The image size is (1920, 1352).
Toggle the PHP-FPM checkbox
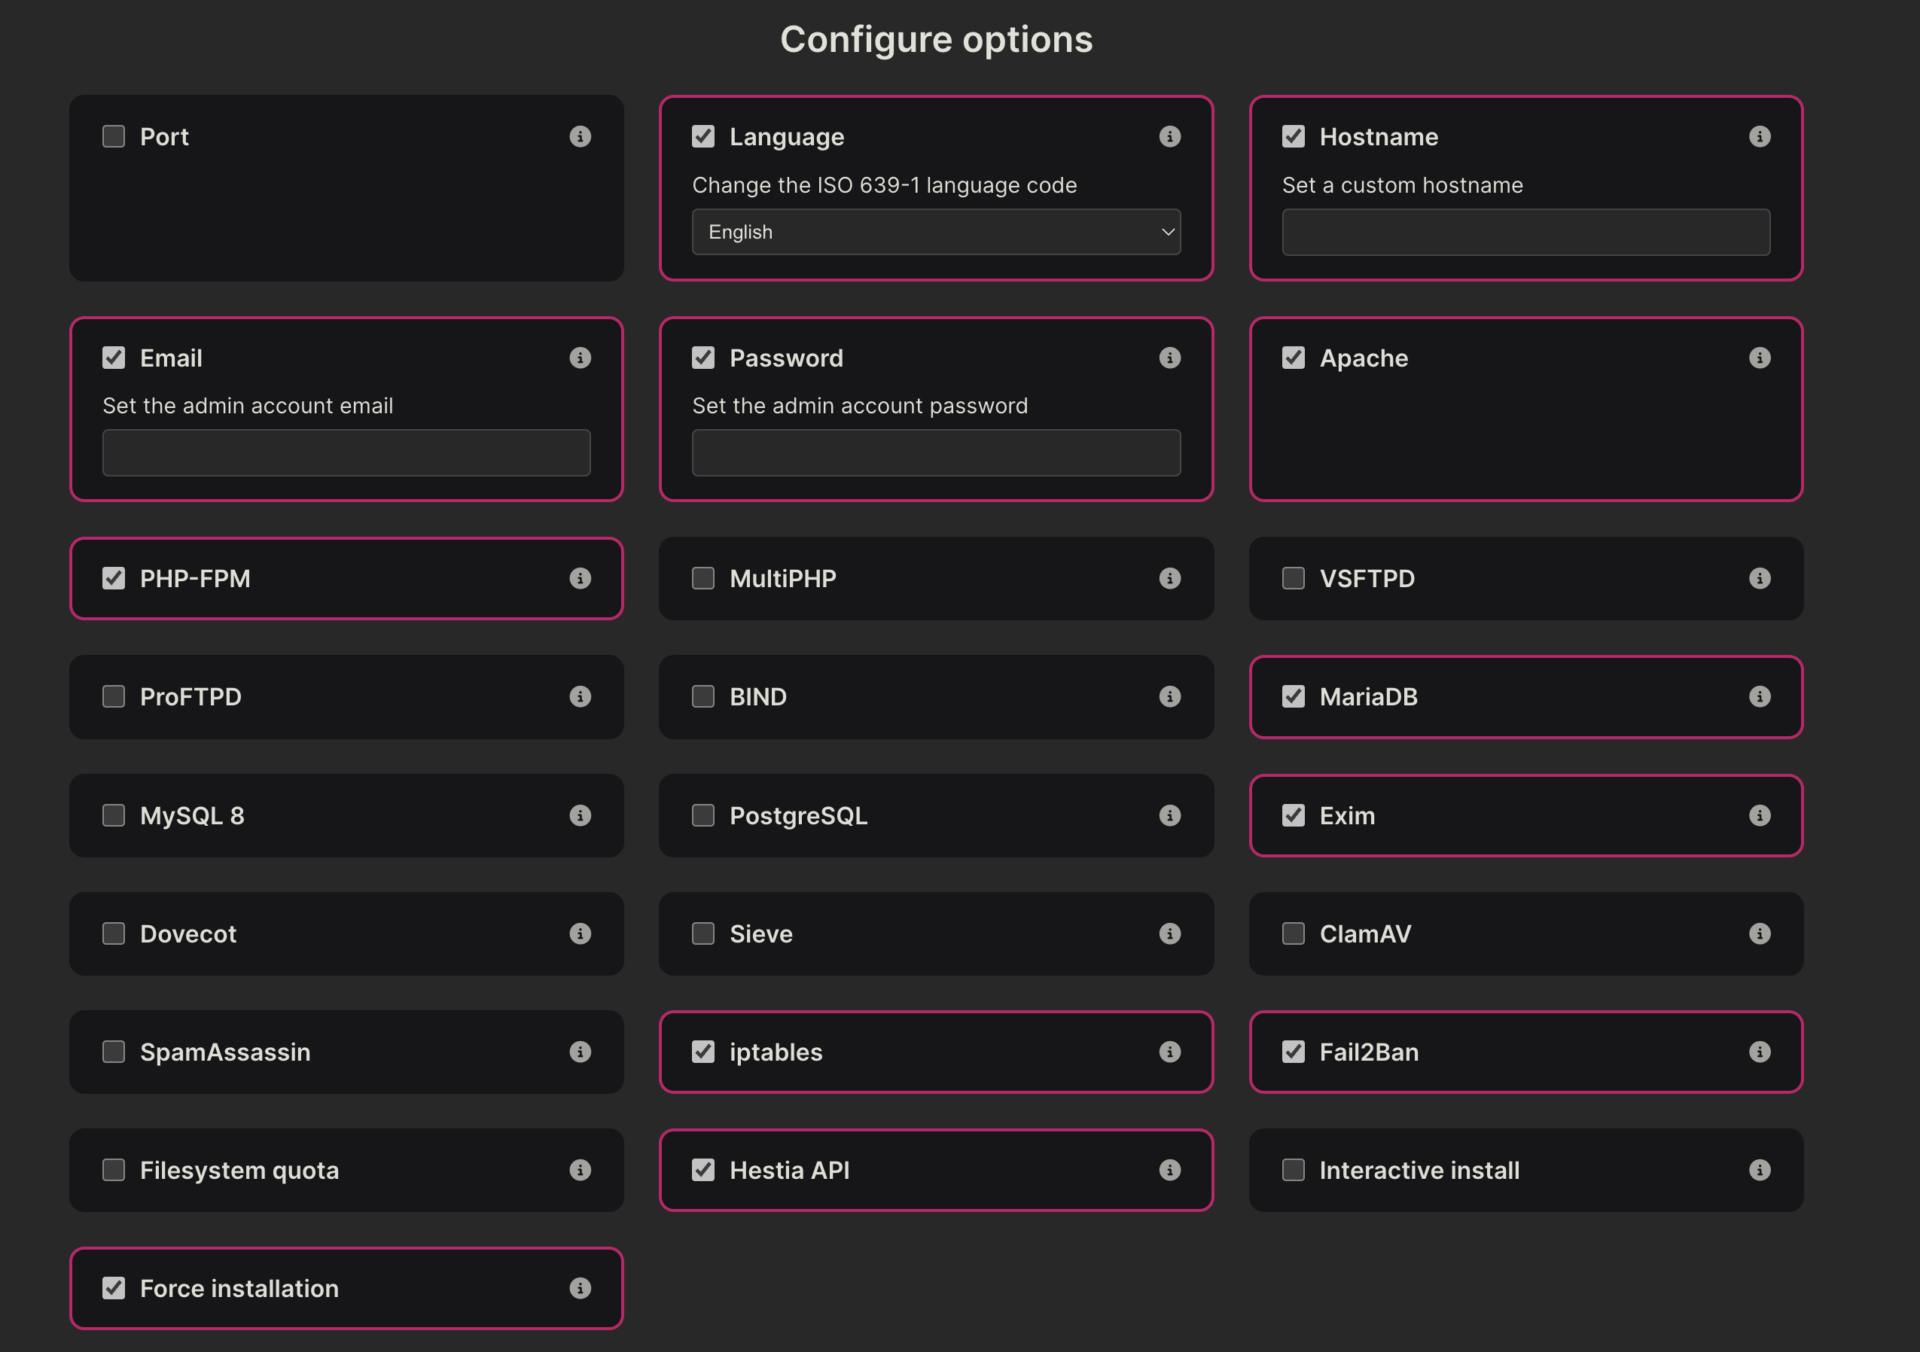pyautogui.click(x=114, y=578)
